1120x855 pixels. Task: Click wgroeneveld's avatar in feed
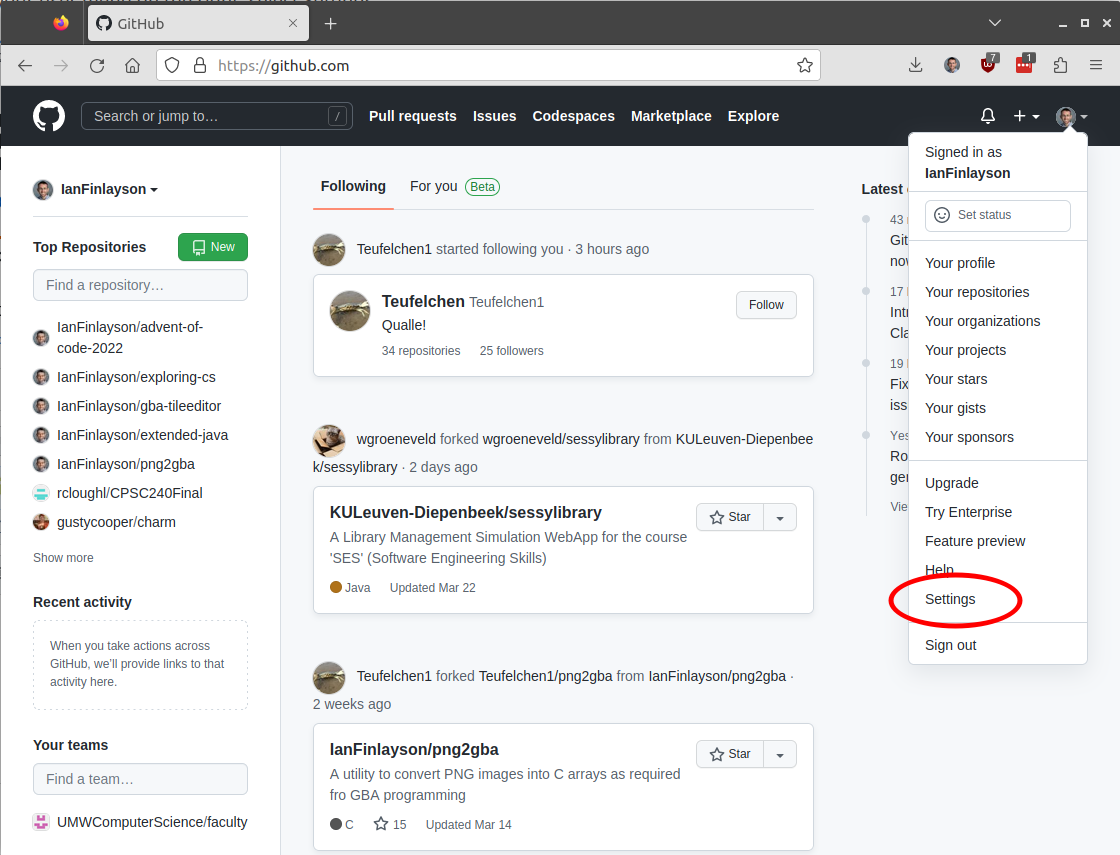[x=329, y=440]
